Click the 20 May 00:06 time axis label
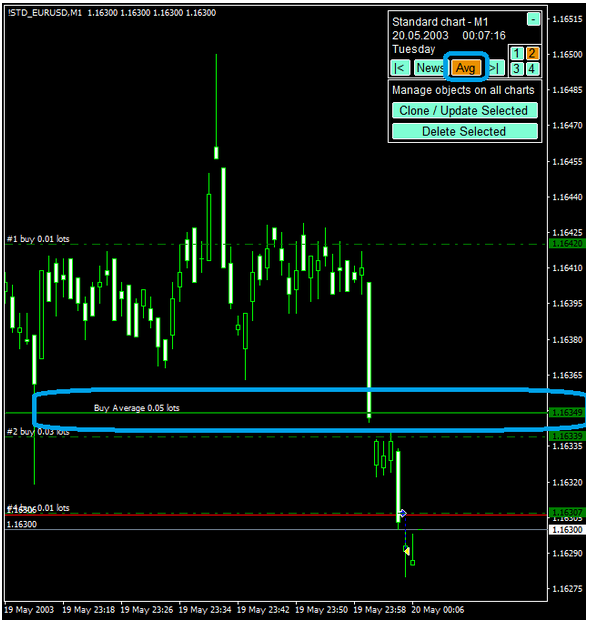The height and width of the screenshot is (623, 592). tap(438, 609)
